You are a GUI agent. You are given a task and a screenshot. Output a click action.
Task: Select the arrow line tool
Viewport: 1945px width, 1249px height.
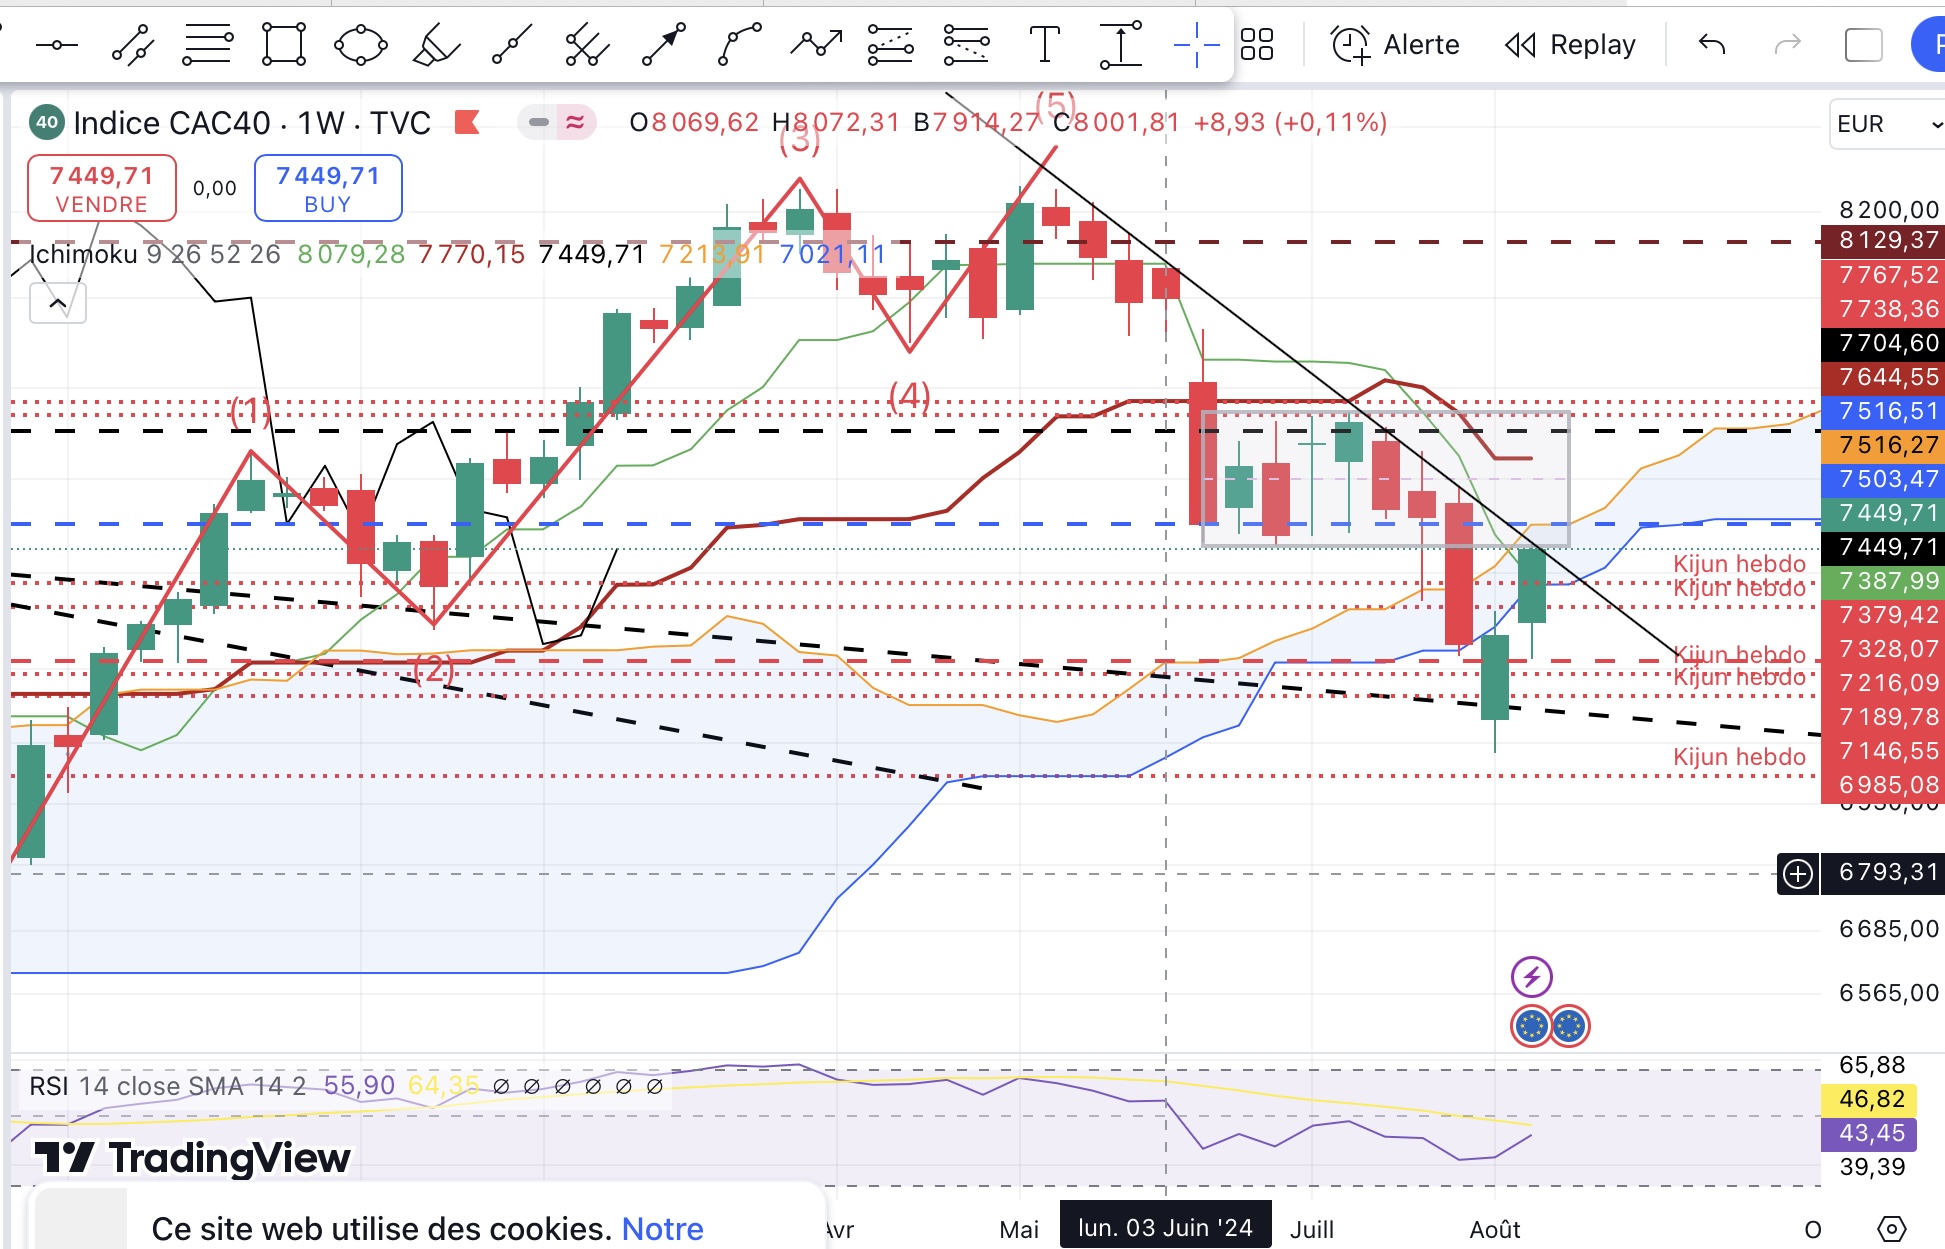coord(663,45)
